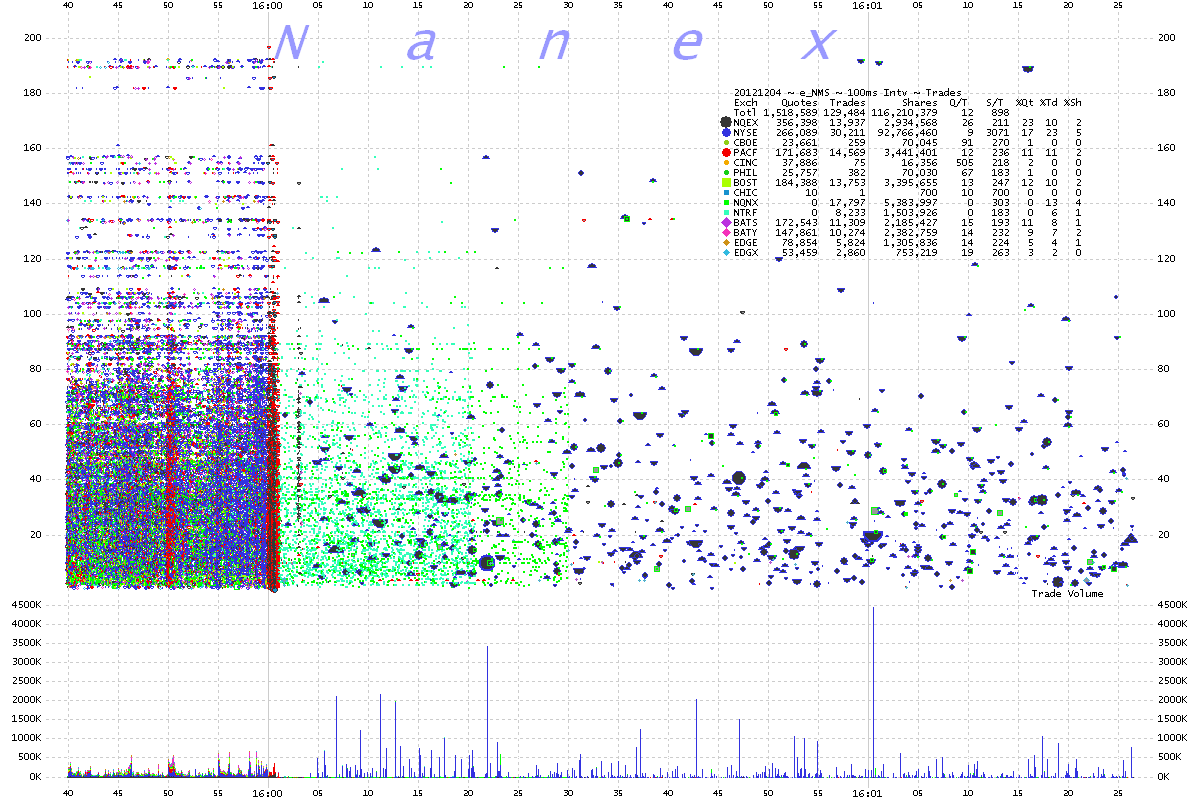Select total quotes value 1,518,589
Screen dimensions: 1200x800
point(790,113)
